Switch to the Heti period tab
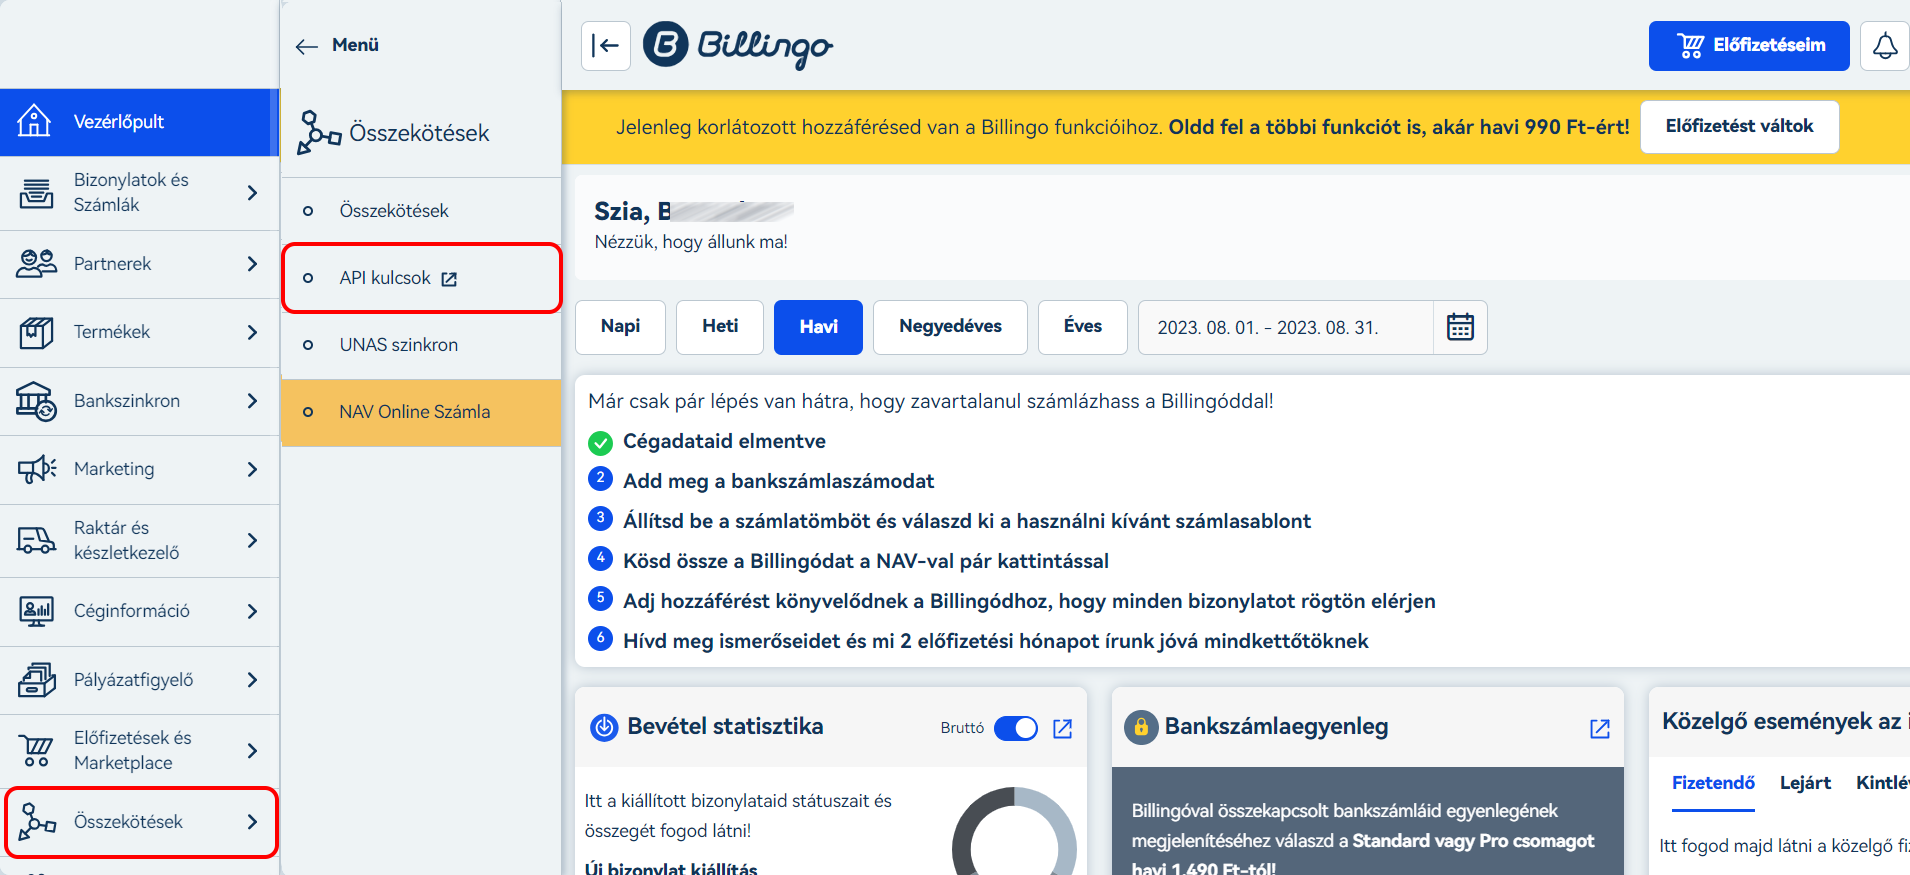This screenshot has width=1910, height=875. tap(720, 327)
